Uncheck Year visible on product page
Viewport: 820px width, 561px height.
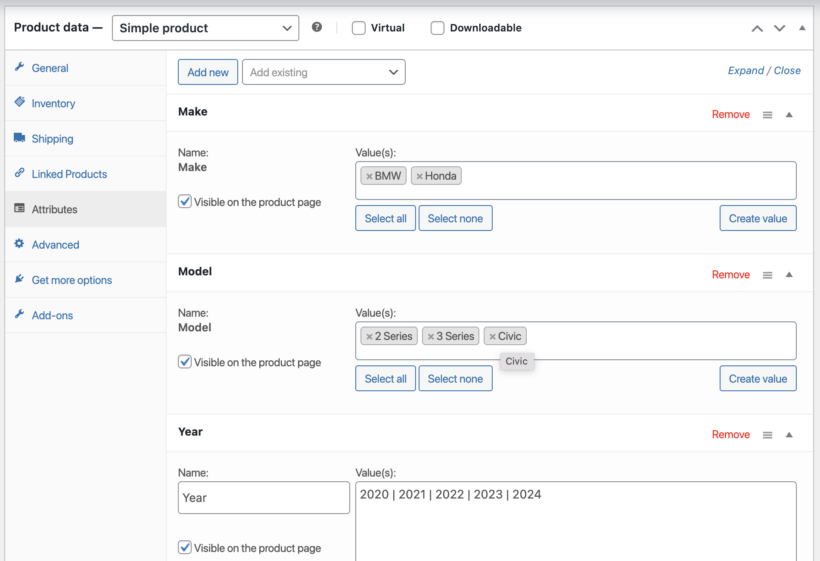point(185,547)
